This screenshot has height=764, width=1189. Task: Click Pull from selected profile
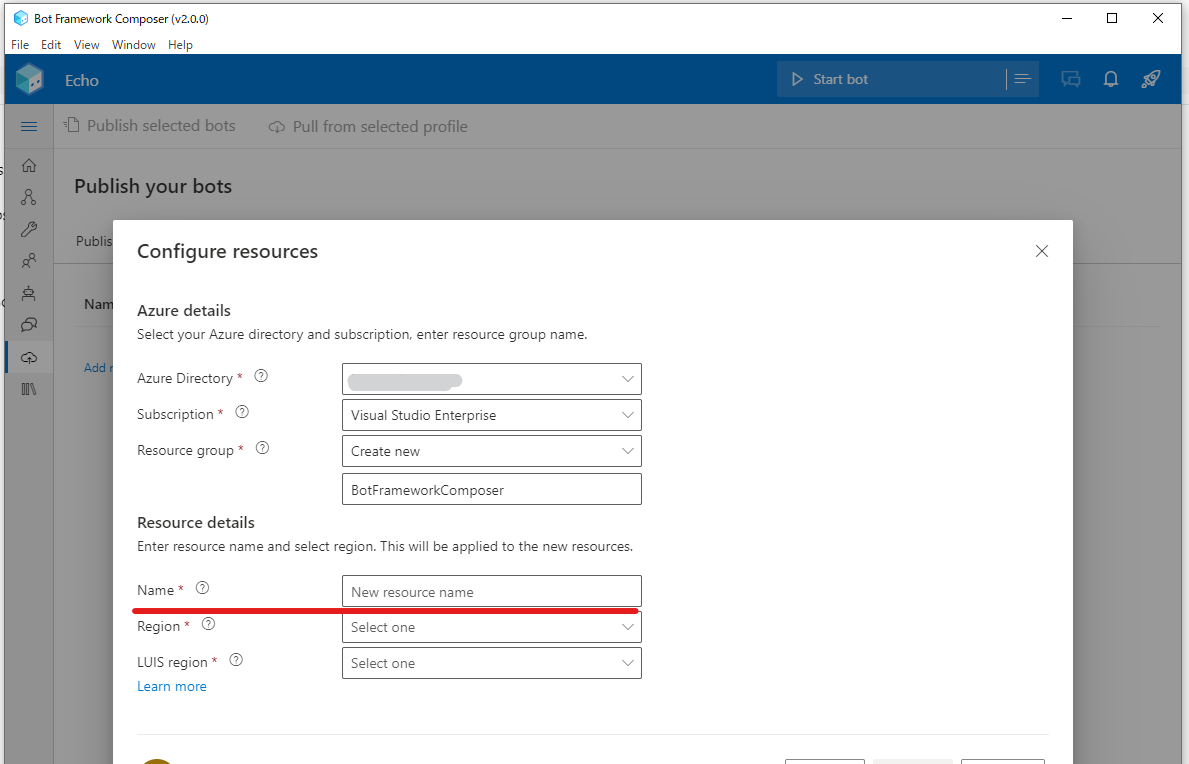[369, 127]
